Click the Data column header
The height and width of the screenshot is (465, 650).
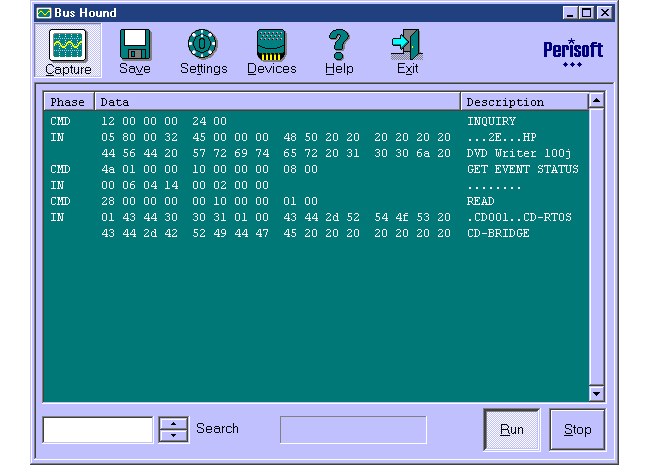(x=277, y=102)
